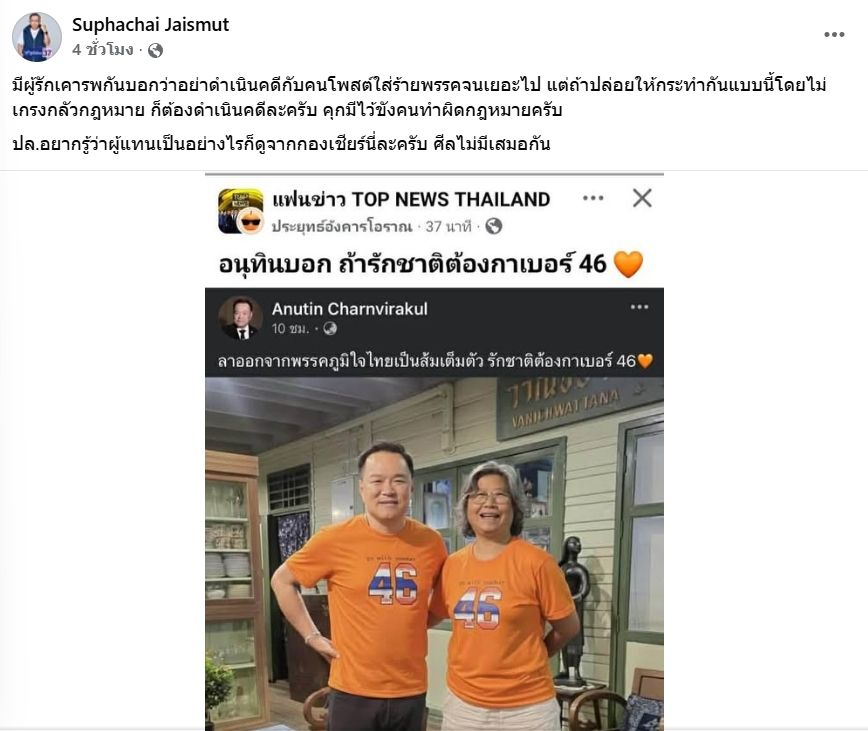Click the globe icon next to 37 นาที

point(493,226)
